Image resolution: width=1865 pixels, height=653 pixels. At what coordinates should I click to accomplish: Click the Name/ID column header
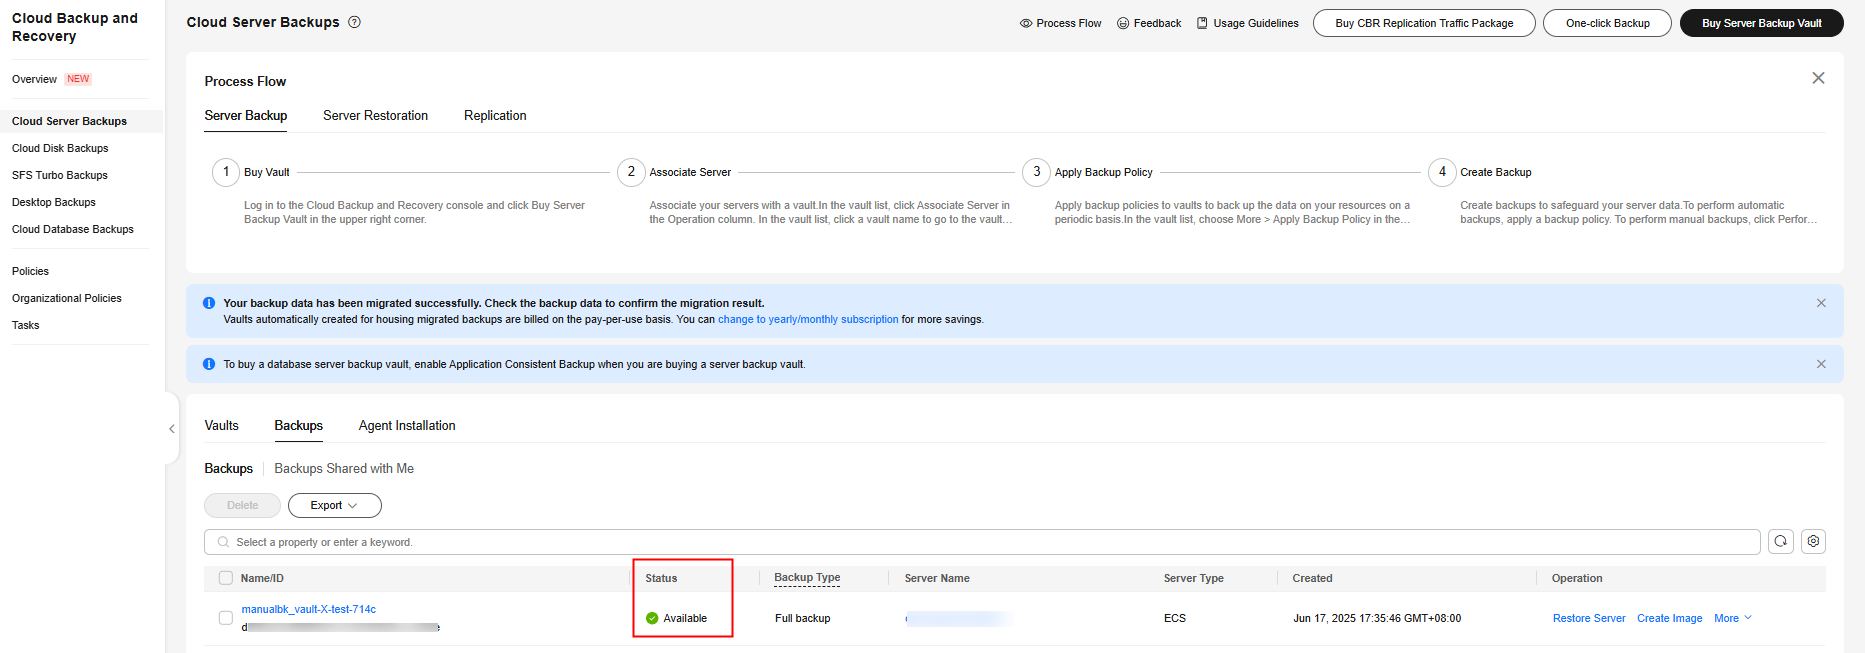pos(262,578)
